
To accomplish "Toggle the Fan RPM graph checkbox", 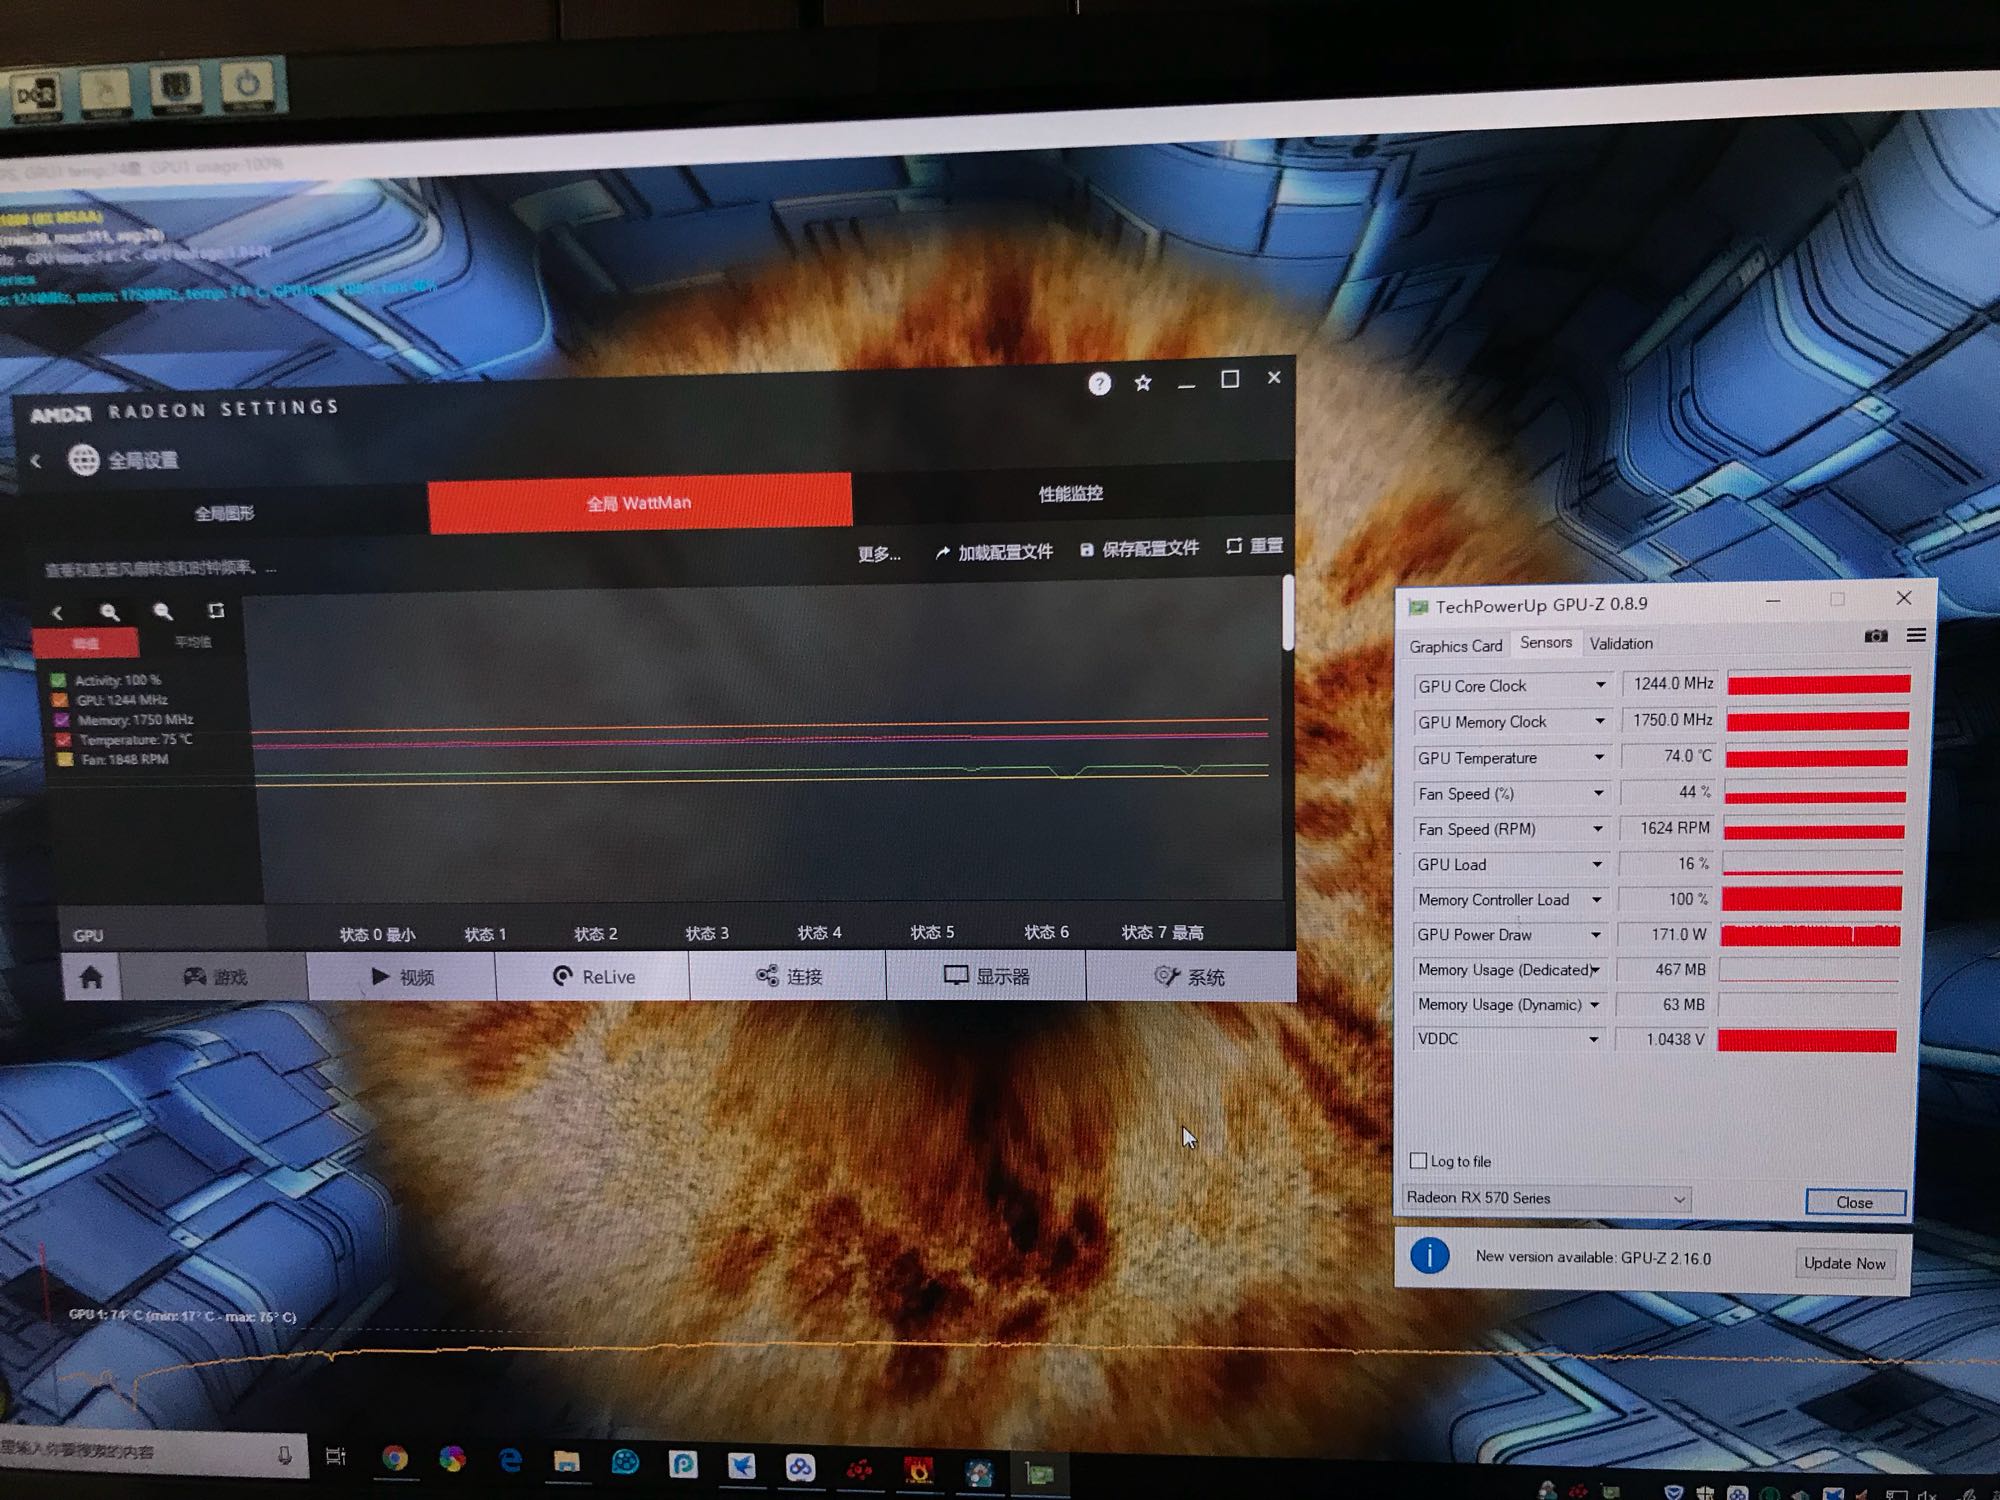I will pyautogui.click(x=65, y=761).
